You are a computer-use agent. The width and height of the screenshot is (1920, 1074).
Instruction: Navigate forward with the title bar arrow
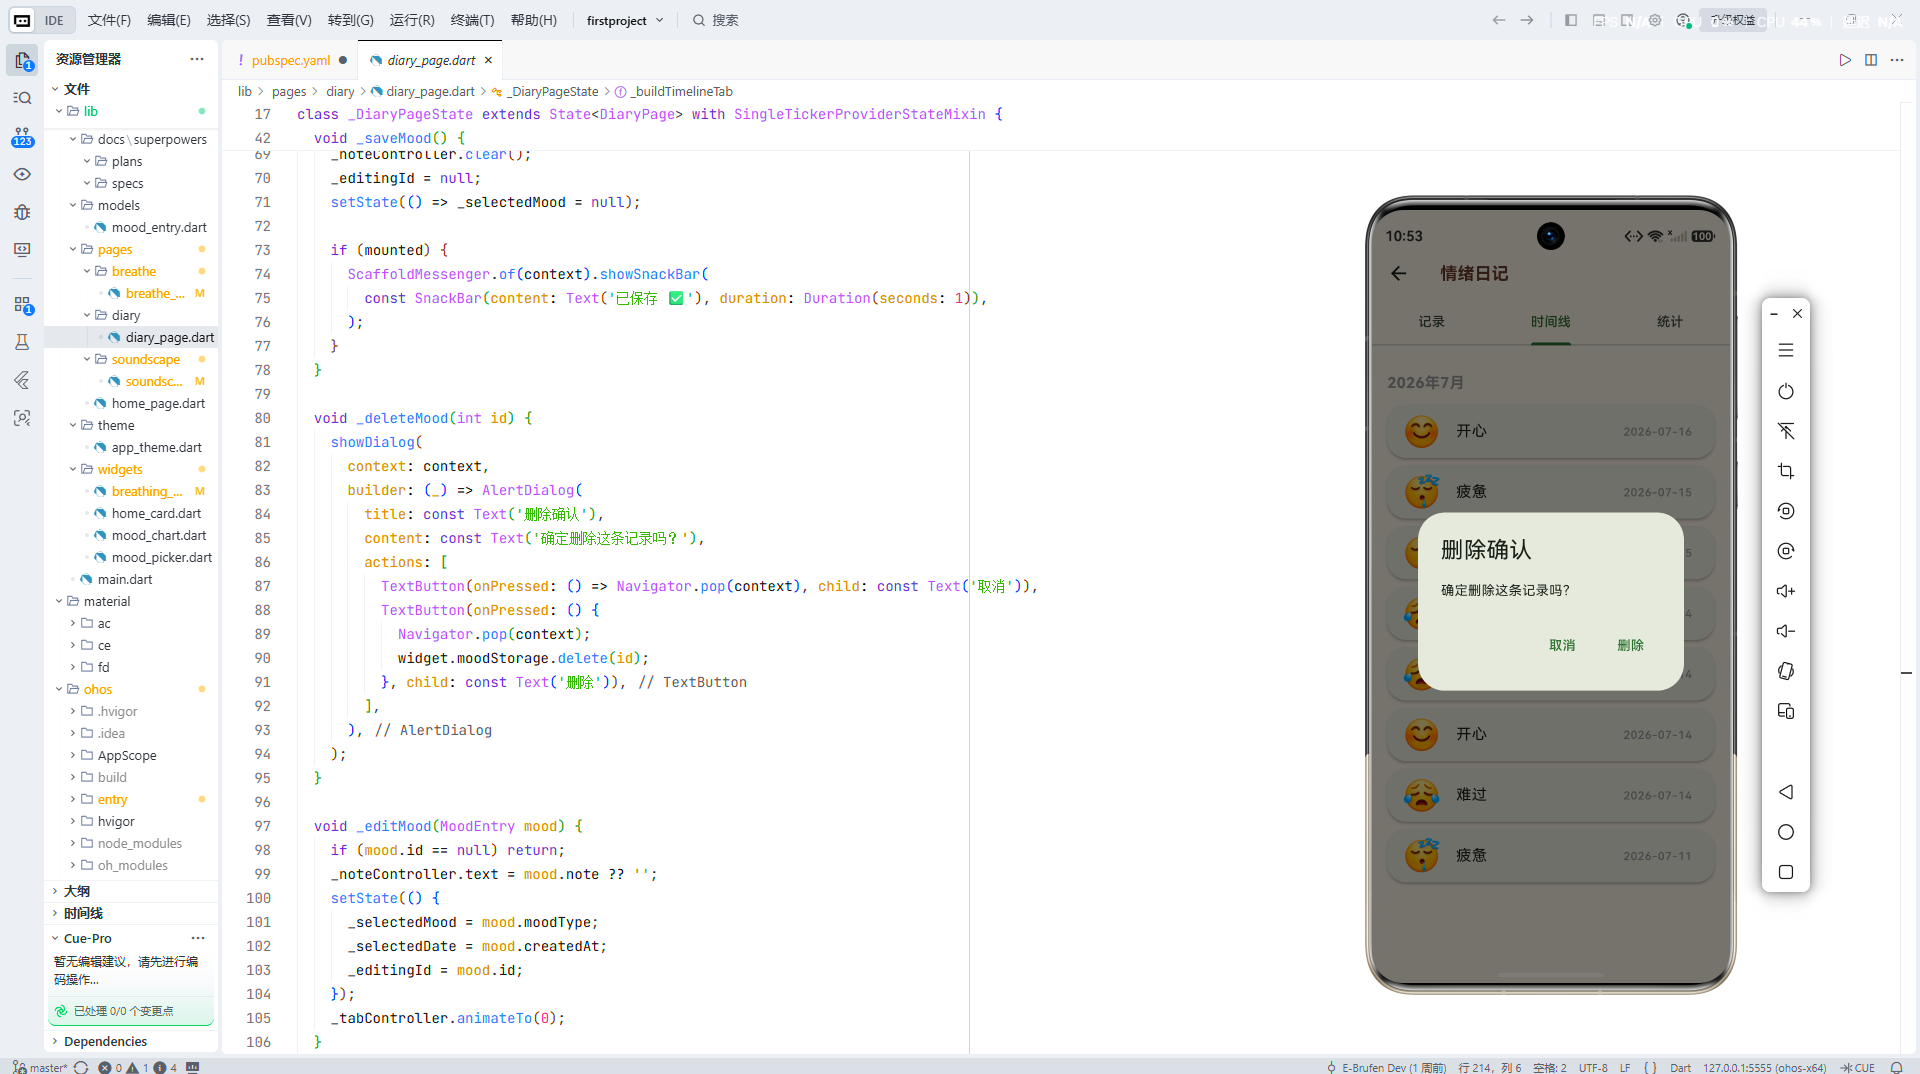1527,20
